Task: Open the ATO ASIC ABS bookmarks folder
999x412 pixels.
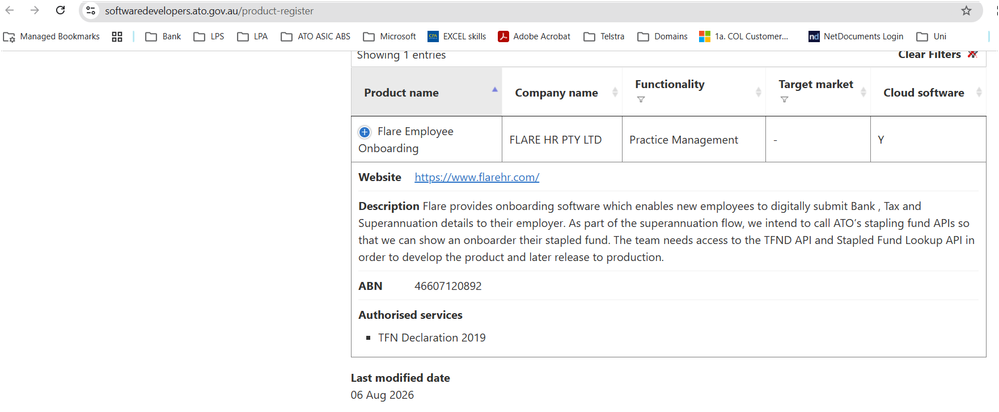Action: pos(315,36)
